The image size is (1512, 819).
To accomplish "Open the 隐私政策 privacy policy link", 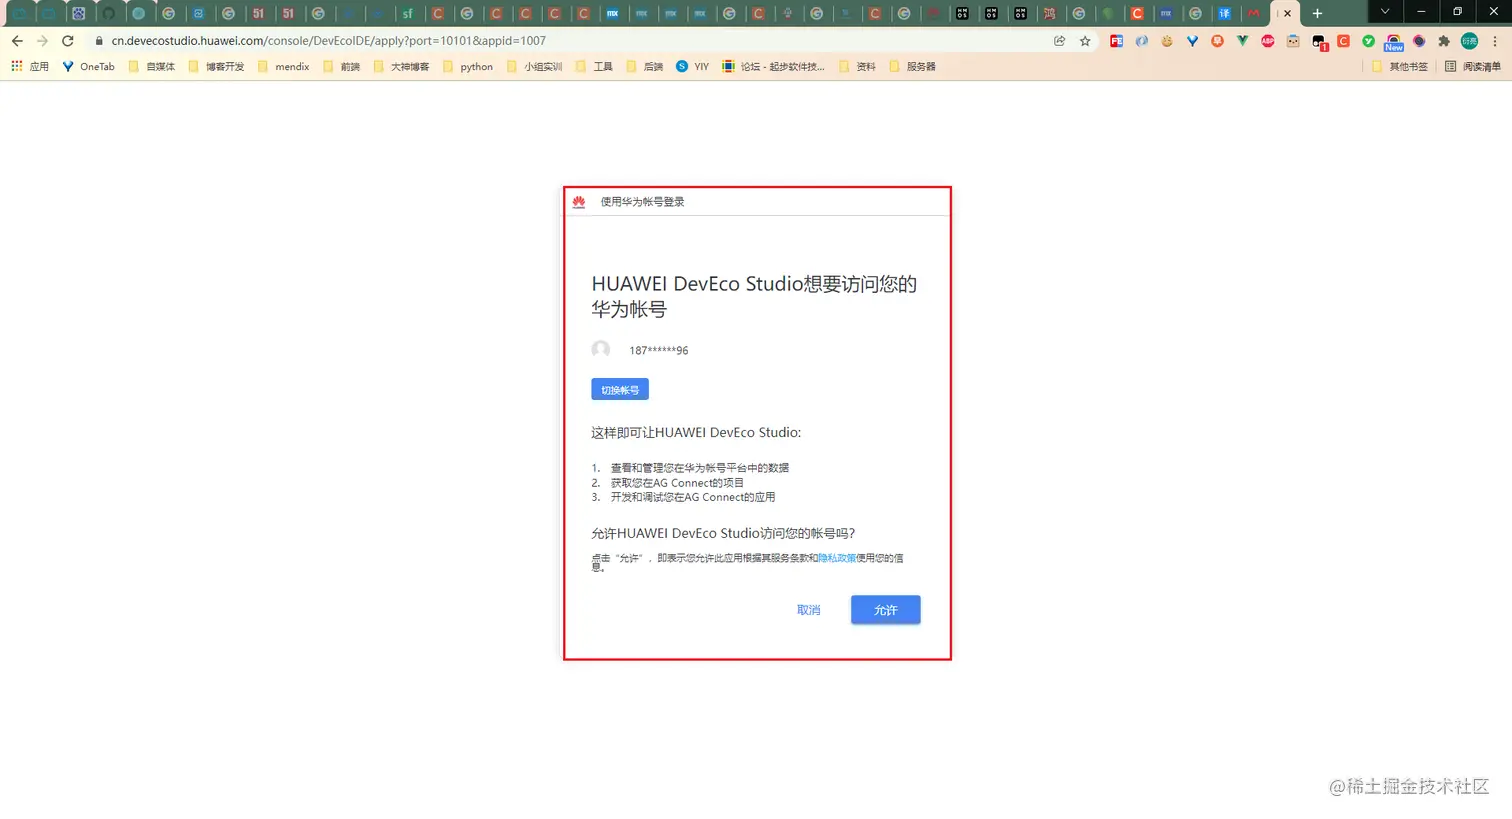I will 837,558.
